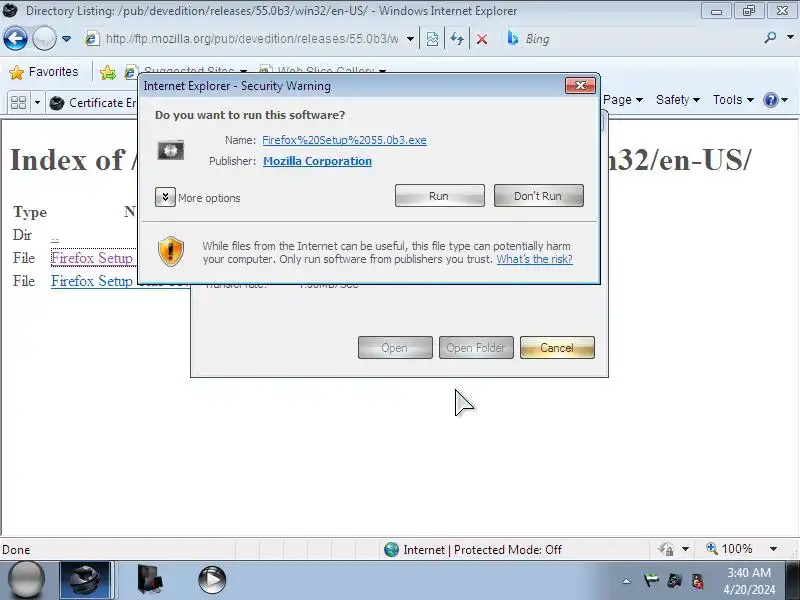800x600 pixels.
Task: Click the search magnifier icon
Action: (x=770, y=38)
